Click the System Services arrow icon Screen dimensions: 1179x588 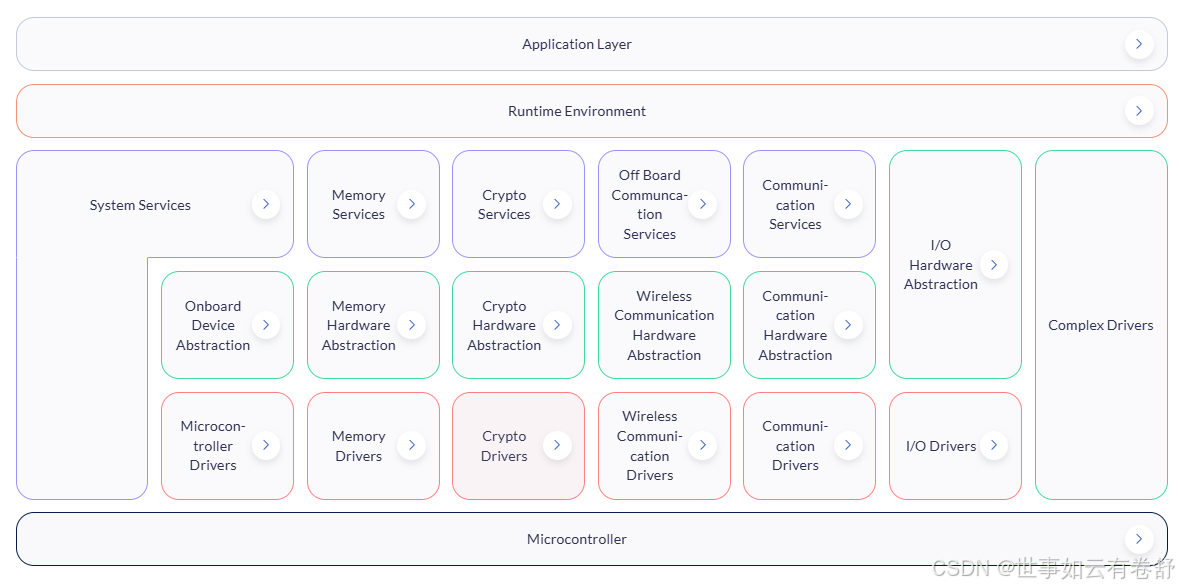265,204
